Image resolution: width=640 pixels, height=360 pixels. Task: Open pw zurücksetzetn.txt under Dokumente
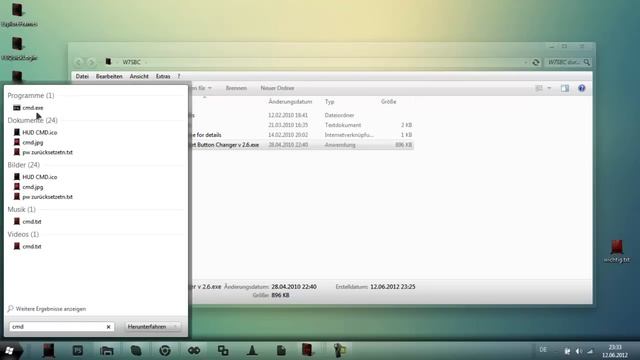click(x=43, y=152)
